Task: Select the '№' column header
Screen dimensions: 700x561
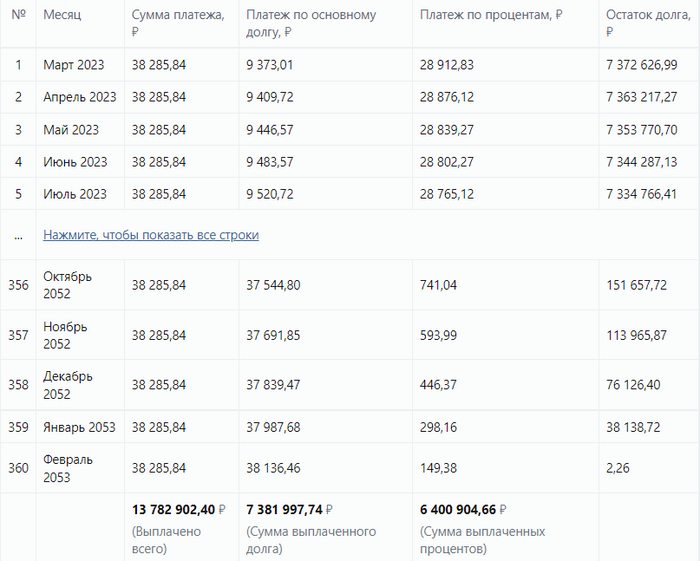Action: click(18, 16)
